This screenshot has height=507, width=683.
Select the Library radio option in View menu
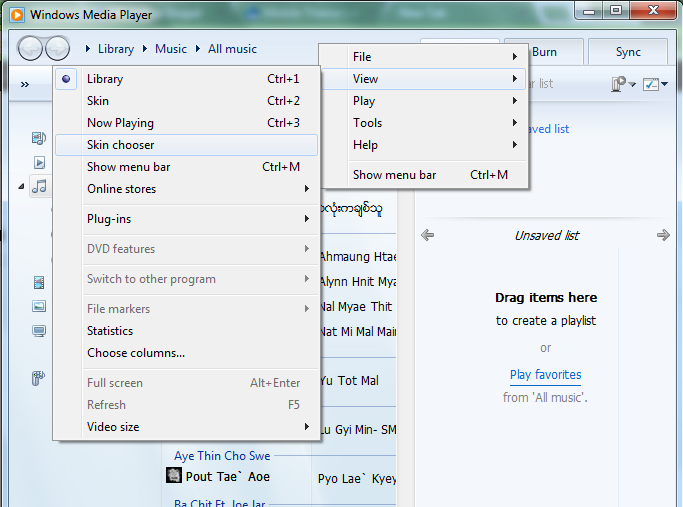pyautogui.click(x=186, y=79)
